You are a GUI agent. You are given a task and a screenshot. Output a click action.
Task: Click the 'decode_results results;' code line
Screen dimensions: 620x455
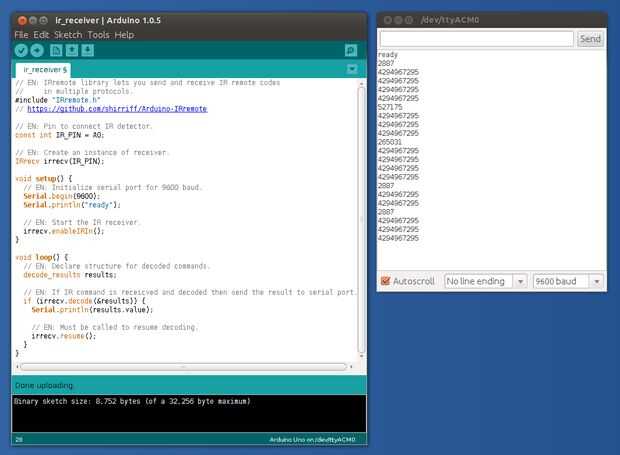pos(70,275)
